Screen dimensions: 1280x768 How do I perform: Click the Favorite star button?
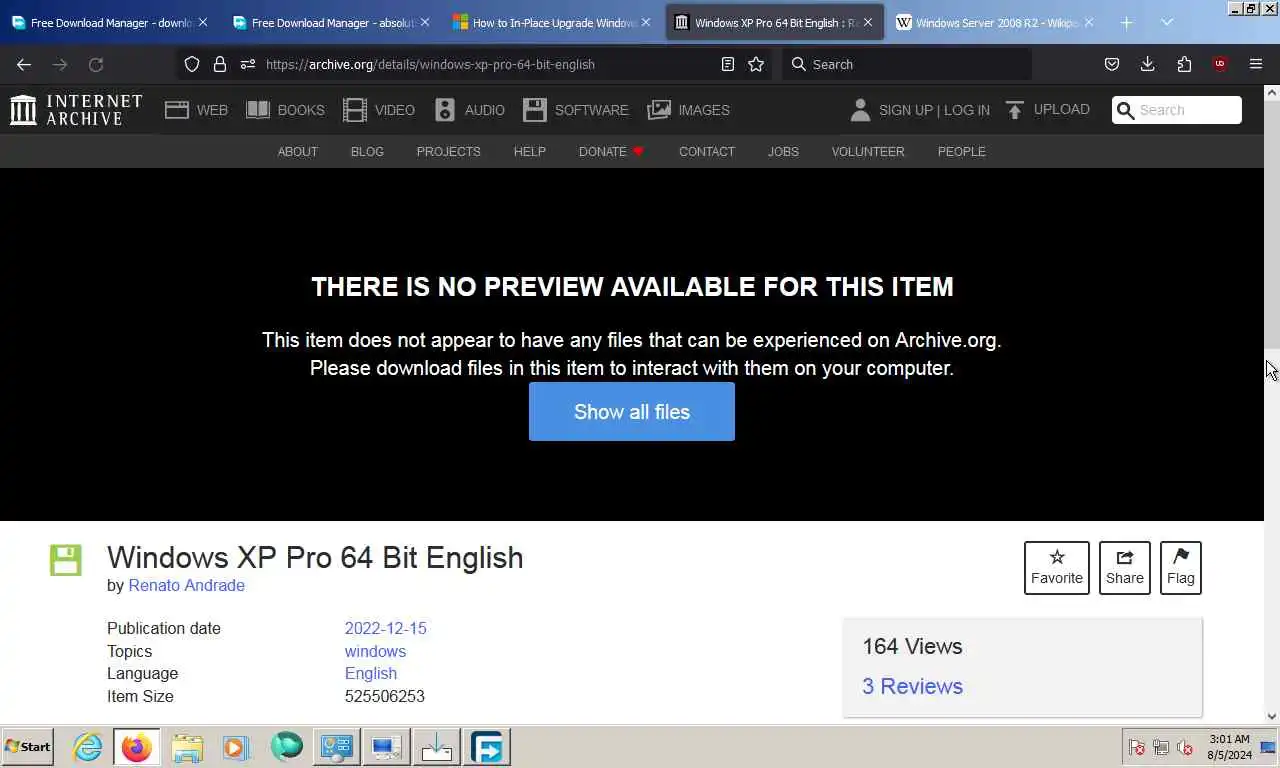(1057, 567)
